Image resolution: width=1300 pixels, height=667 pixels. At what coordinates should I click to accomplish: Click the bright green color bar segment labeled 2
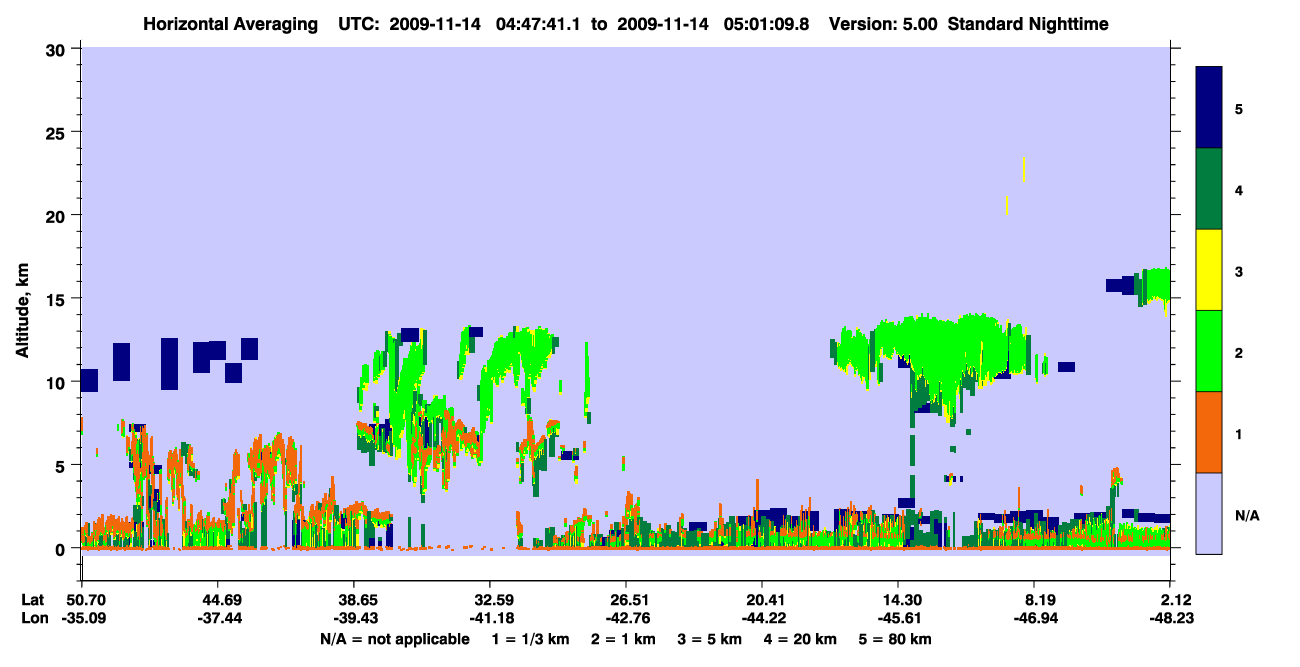point(1209,351)
